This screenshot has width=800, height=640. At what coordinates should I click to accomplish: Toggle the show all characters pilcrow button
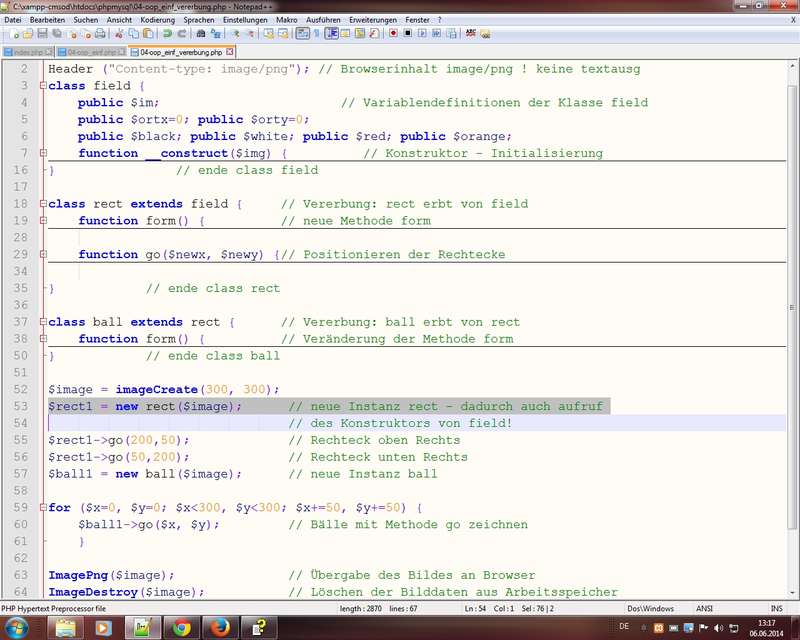click(316, 33)
